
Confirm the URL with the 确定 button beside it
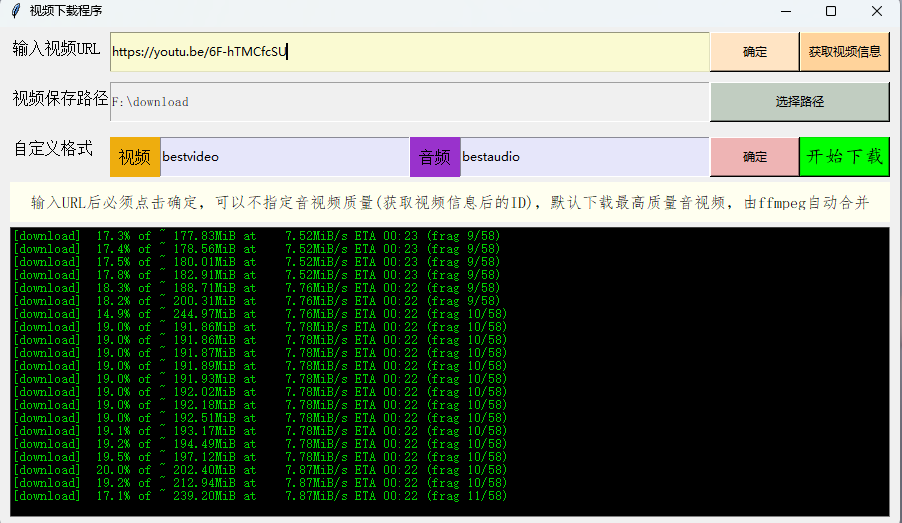click(x=755, y=52)
